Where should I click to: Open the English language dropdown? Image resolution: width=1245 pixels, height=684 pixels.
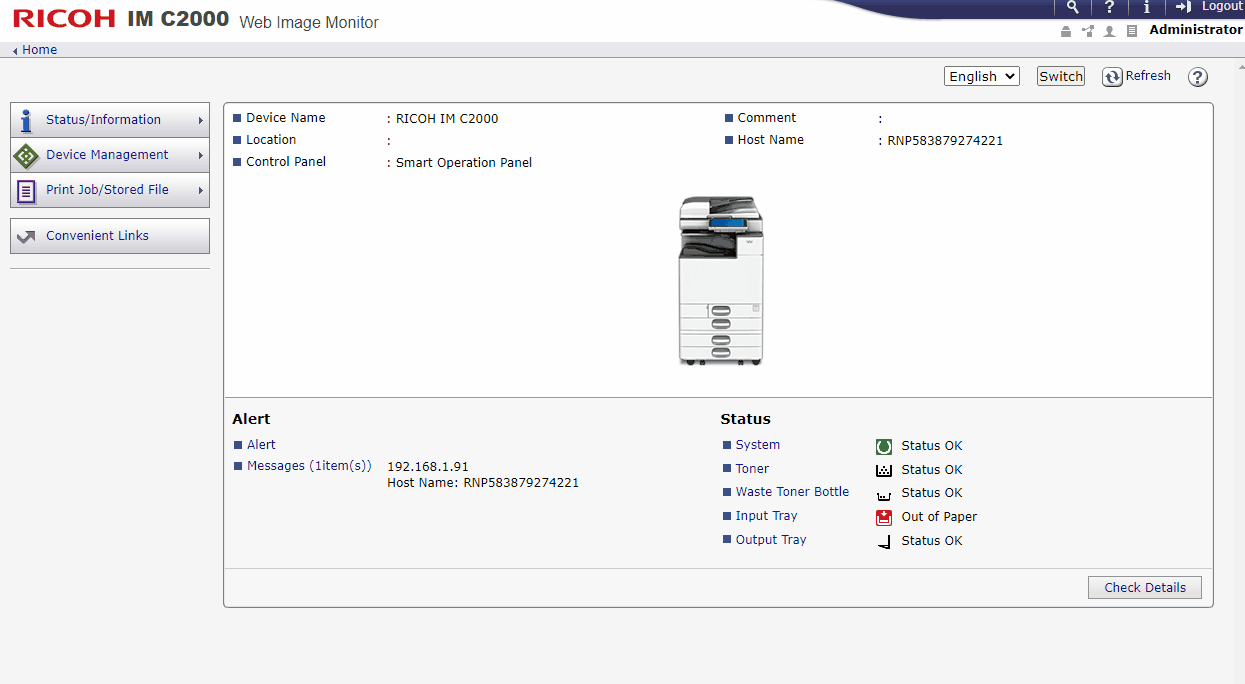pyautogui.click(x=981, y=76)
